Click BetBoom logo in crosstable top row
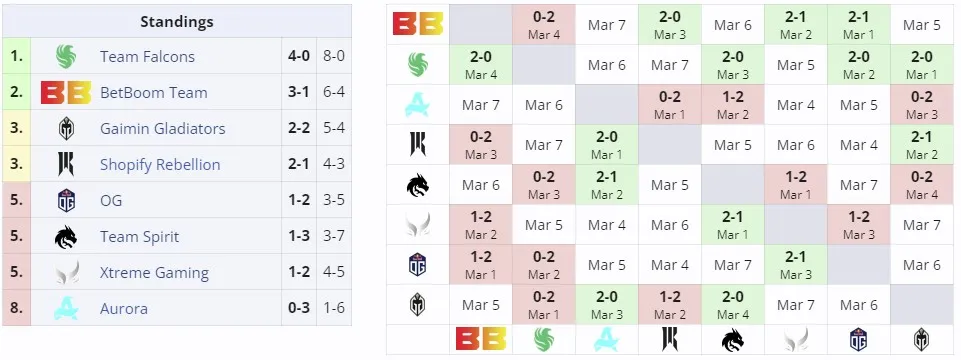Viewport: 961px width, 360px height. (417, 25)
